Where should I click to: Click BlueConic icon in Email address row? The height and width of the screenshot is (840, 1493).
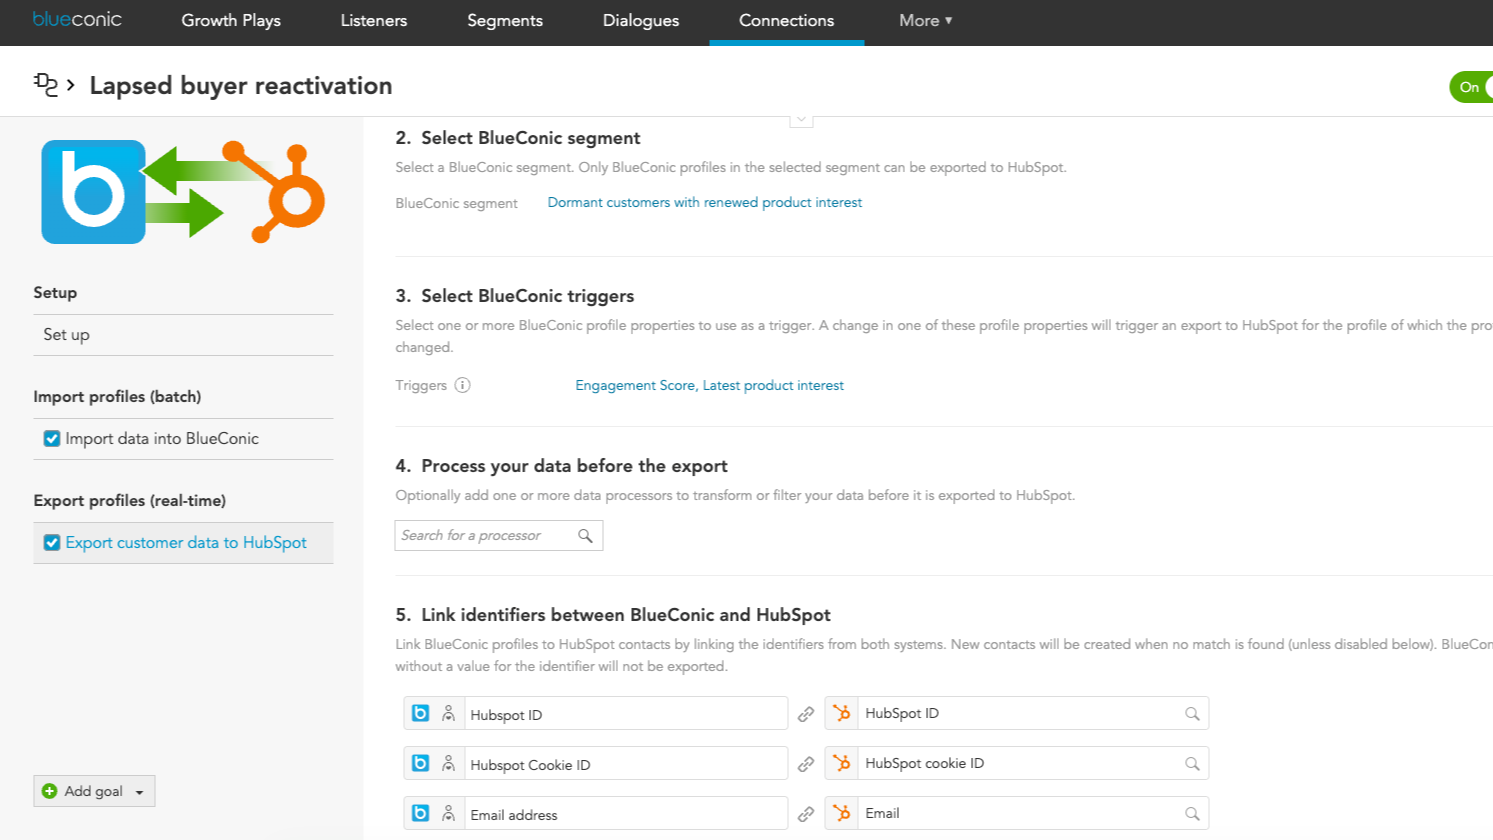coord(421,813)
